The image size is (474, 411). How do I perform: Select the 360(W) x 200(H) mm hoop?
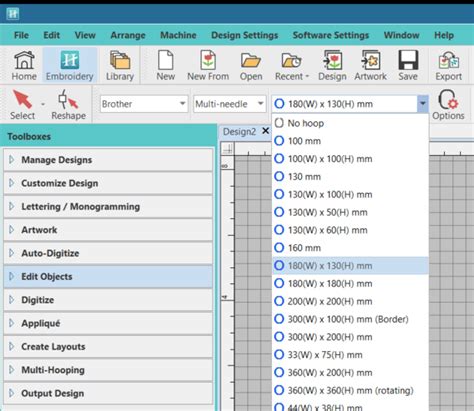click(x=350, y=373)
